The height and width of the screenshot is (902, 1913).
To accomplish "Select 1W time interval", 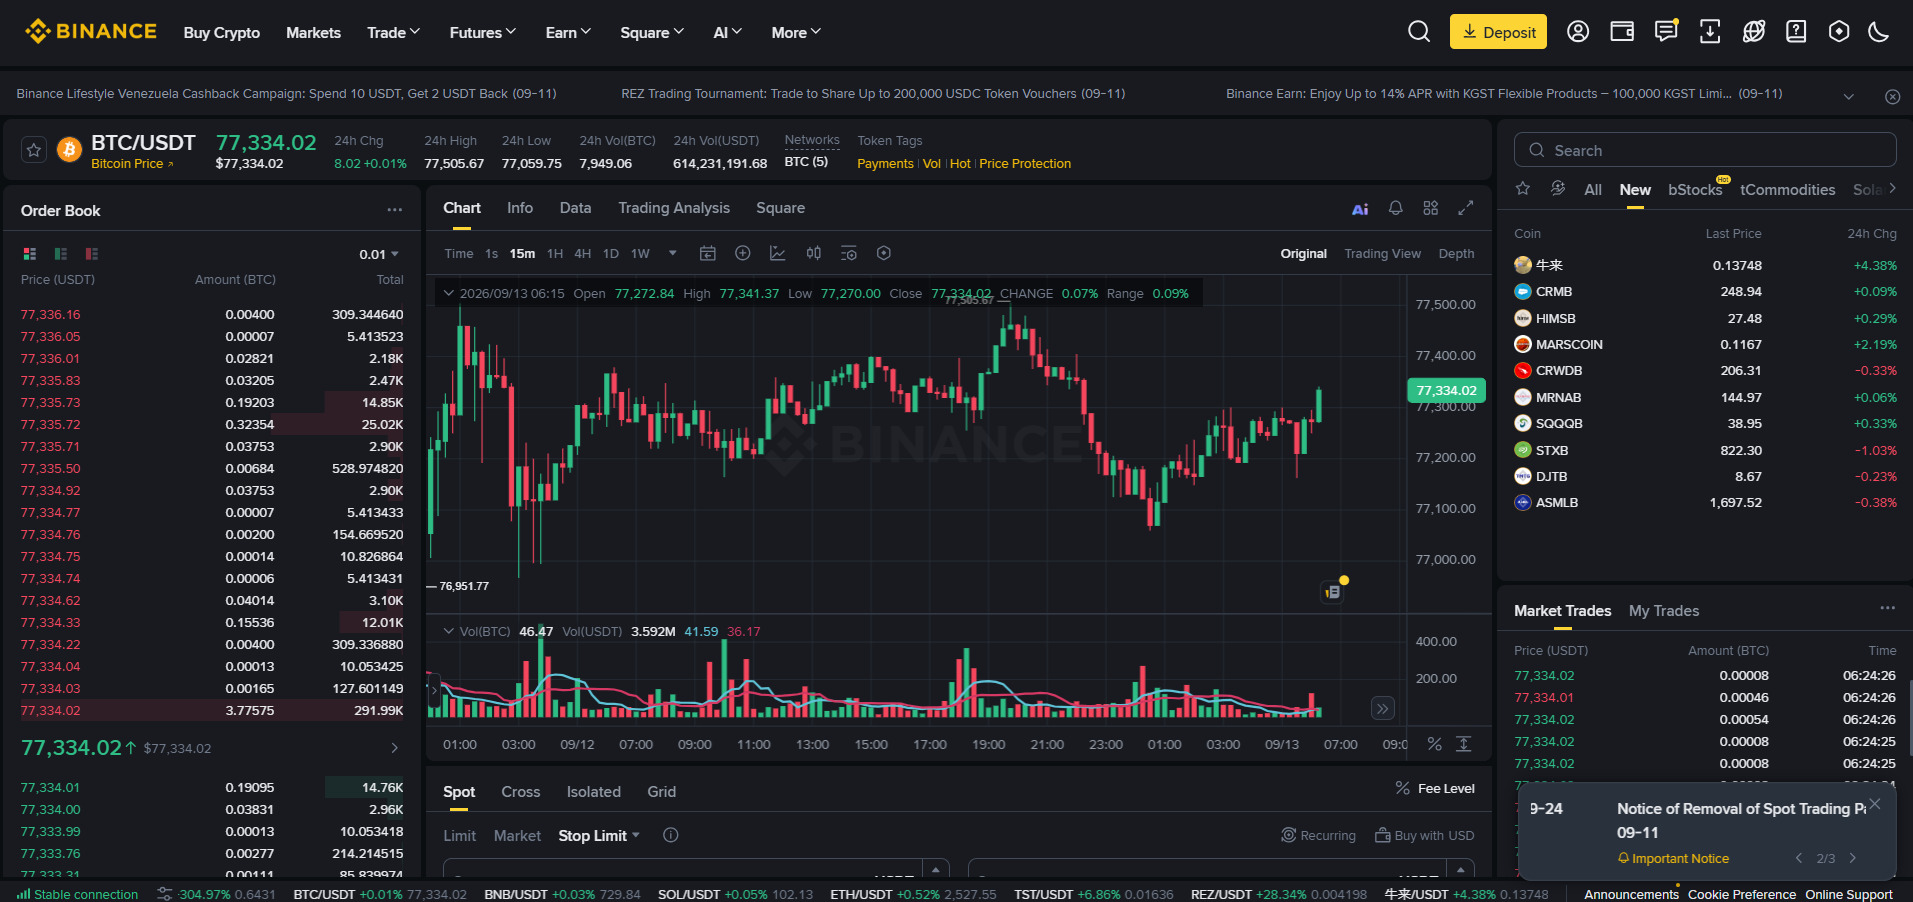I will pos(641,254).
